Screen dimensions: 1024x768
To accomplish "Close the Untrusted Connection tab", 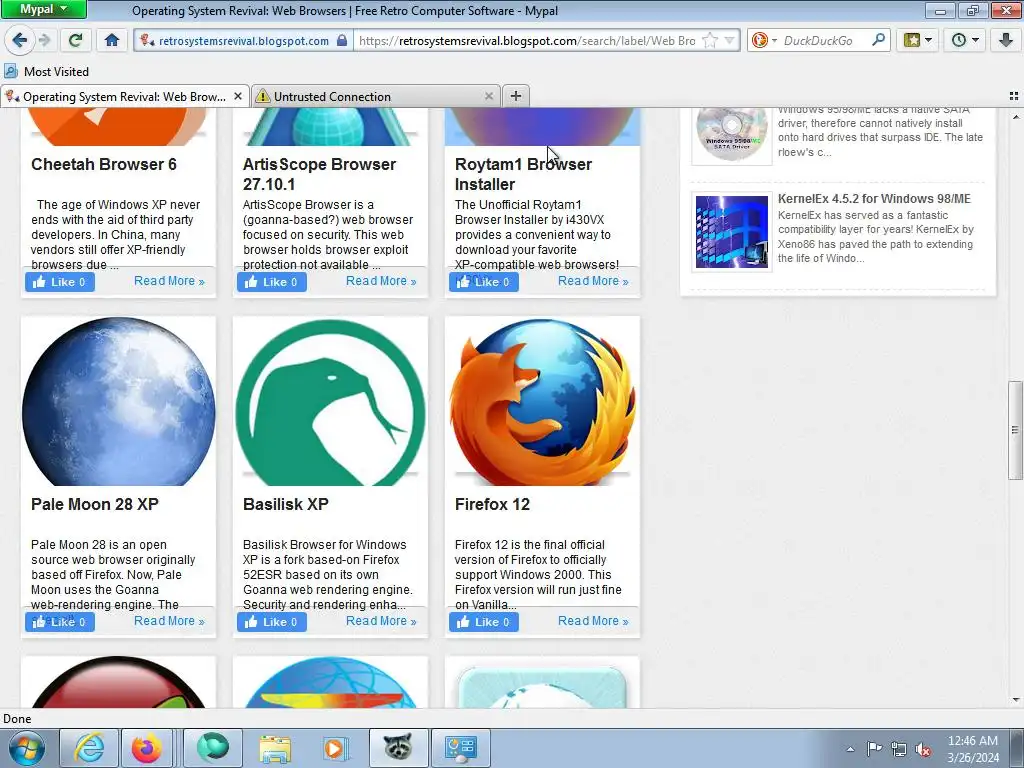I will [x=488, y=96].
